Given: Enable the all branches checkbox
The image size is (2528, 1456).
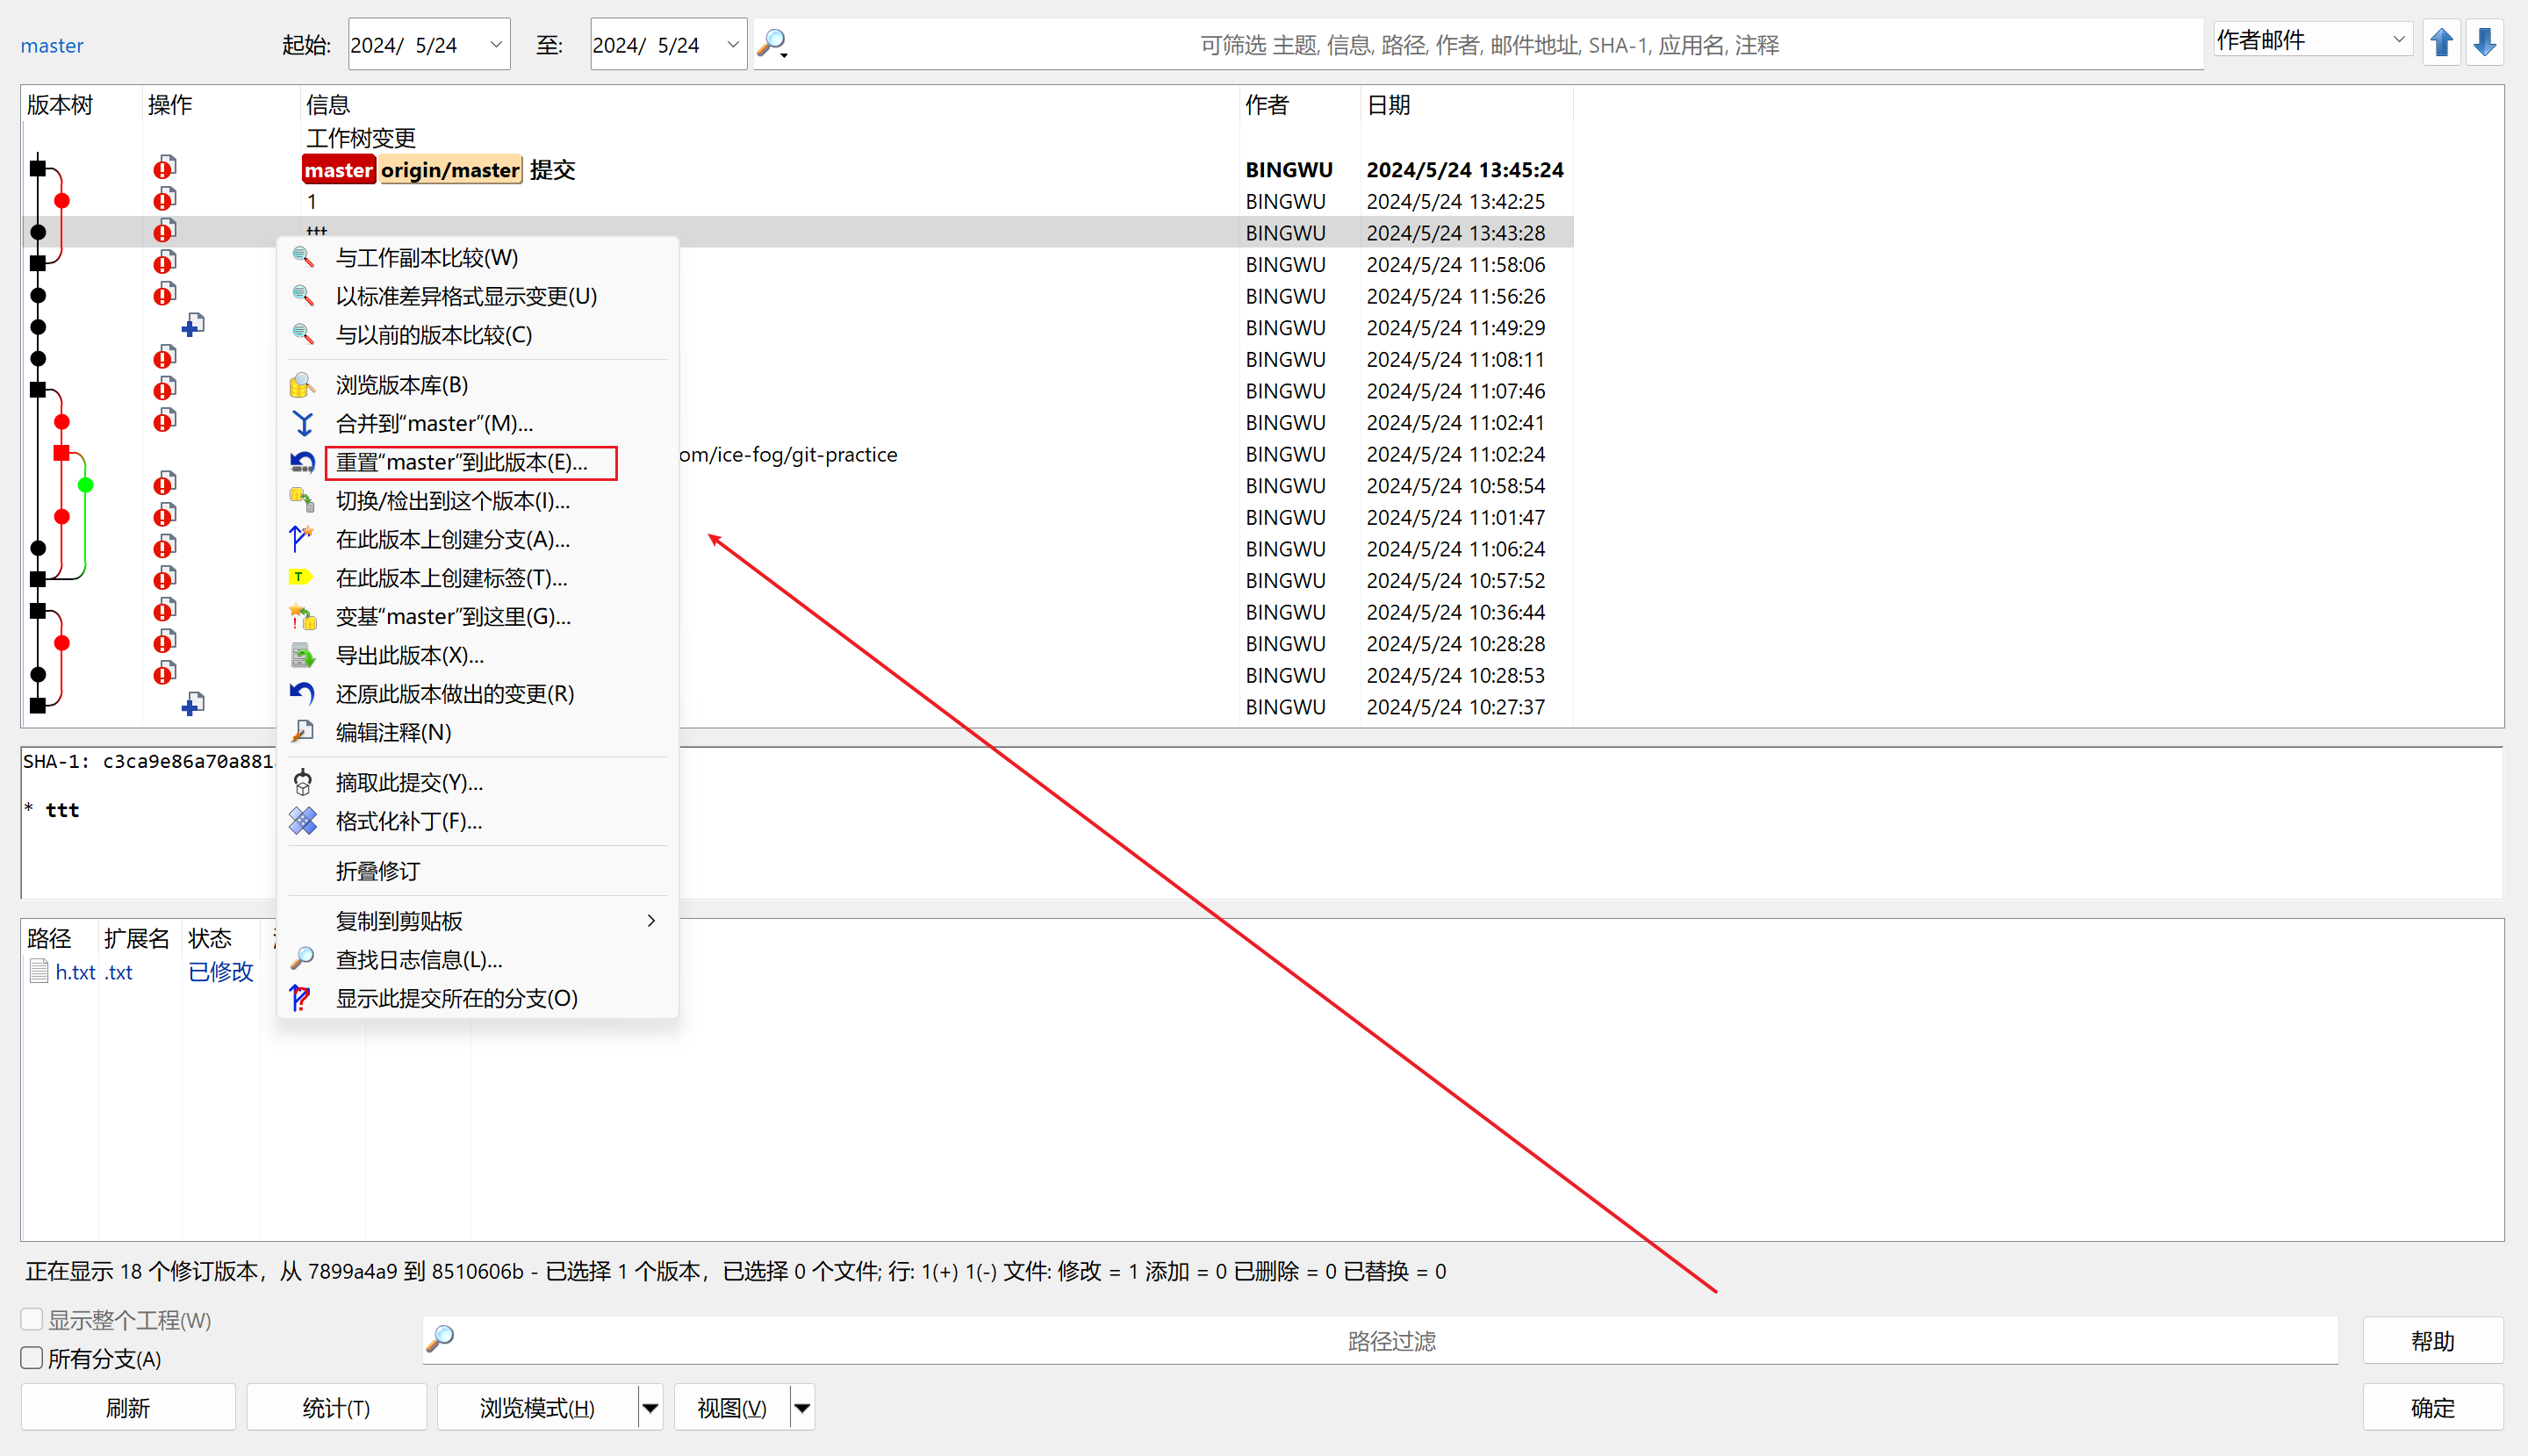Looking at the screenshot, I should pyautogui.click(x=32, y=1358).
